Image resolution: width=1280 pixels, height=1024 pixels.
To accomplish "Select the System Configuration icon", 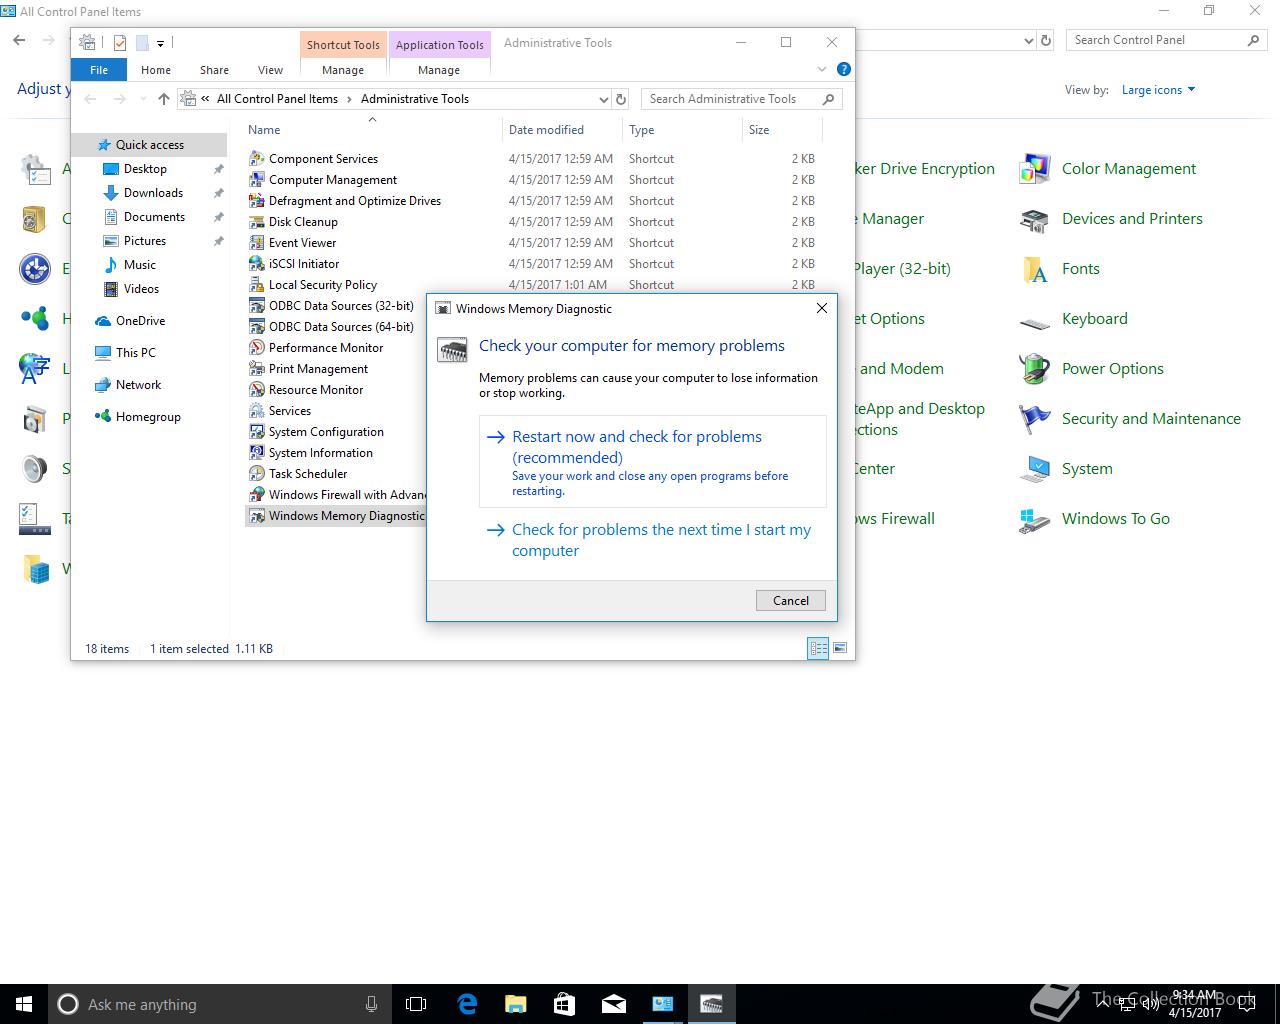I will pos(257,432).
